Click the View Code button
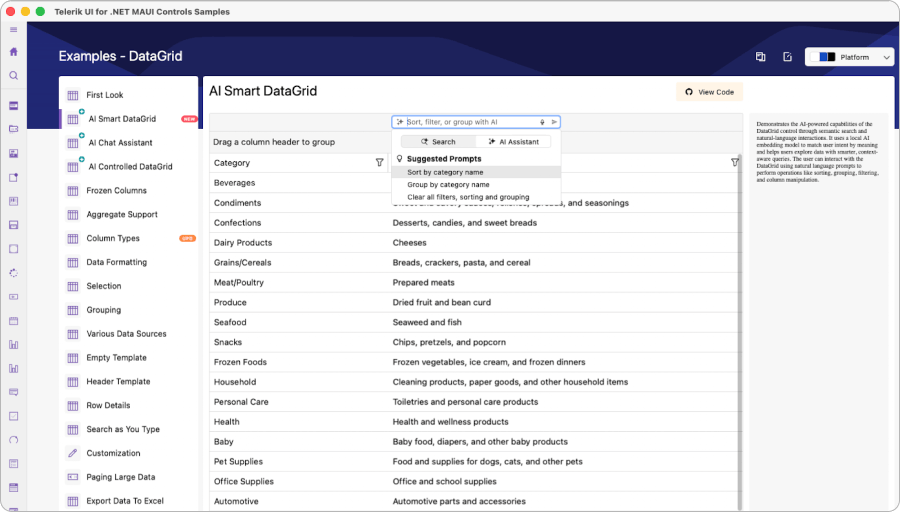 709,92
